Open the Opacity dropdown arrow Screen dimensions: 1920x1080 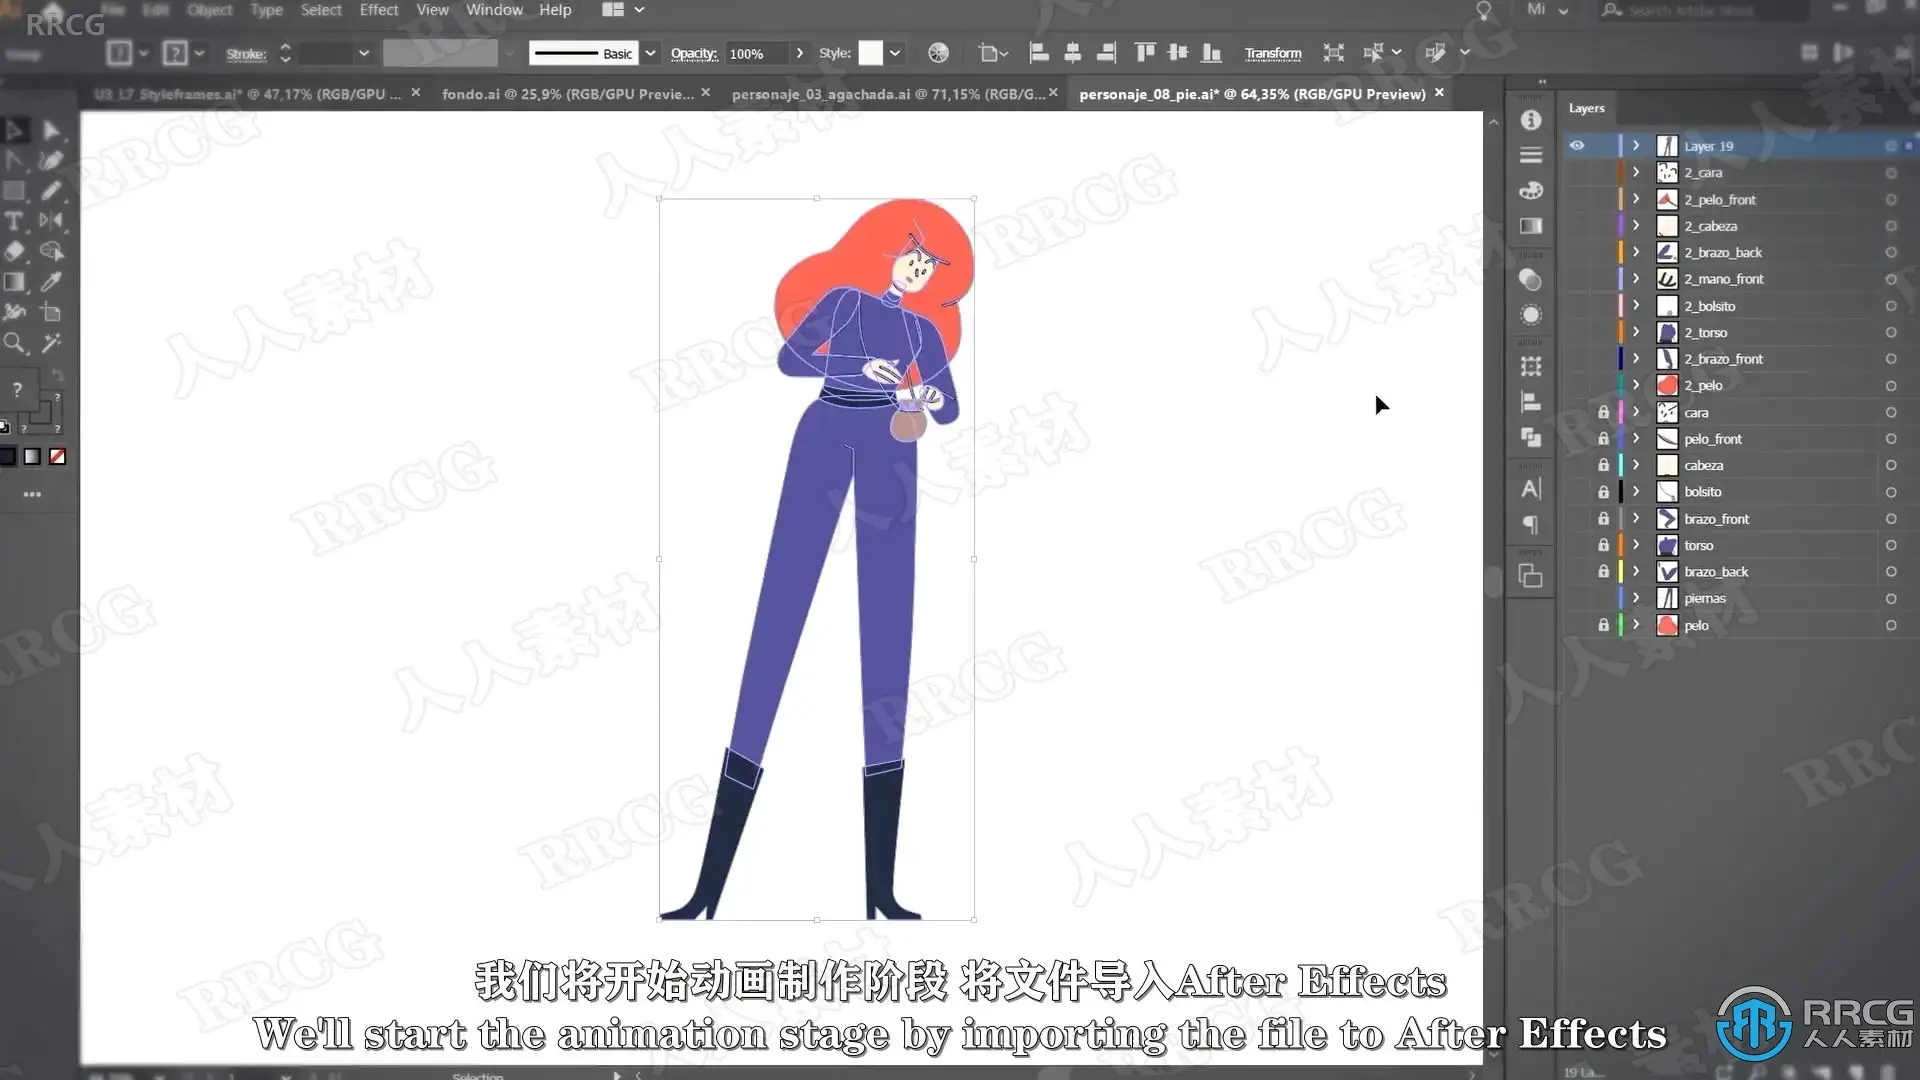coord(799,53)
